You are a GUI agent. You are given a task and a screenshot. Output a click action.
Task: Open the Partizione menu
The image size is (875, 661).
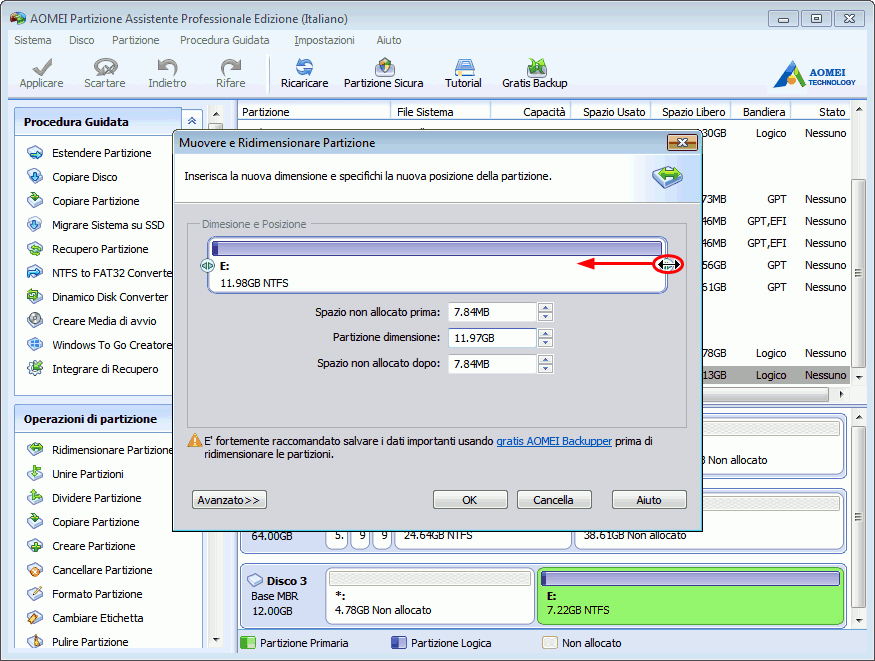(136, 40)
